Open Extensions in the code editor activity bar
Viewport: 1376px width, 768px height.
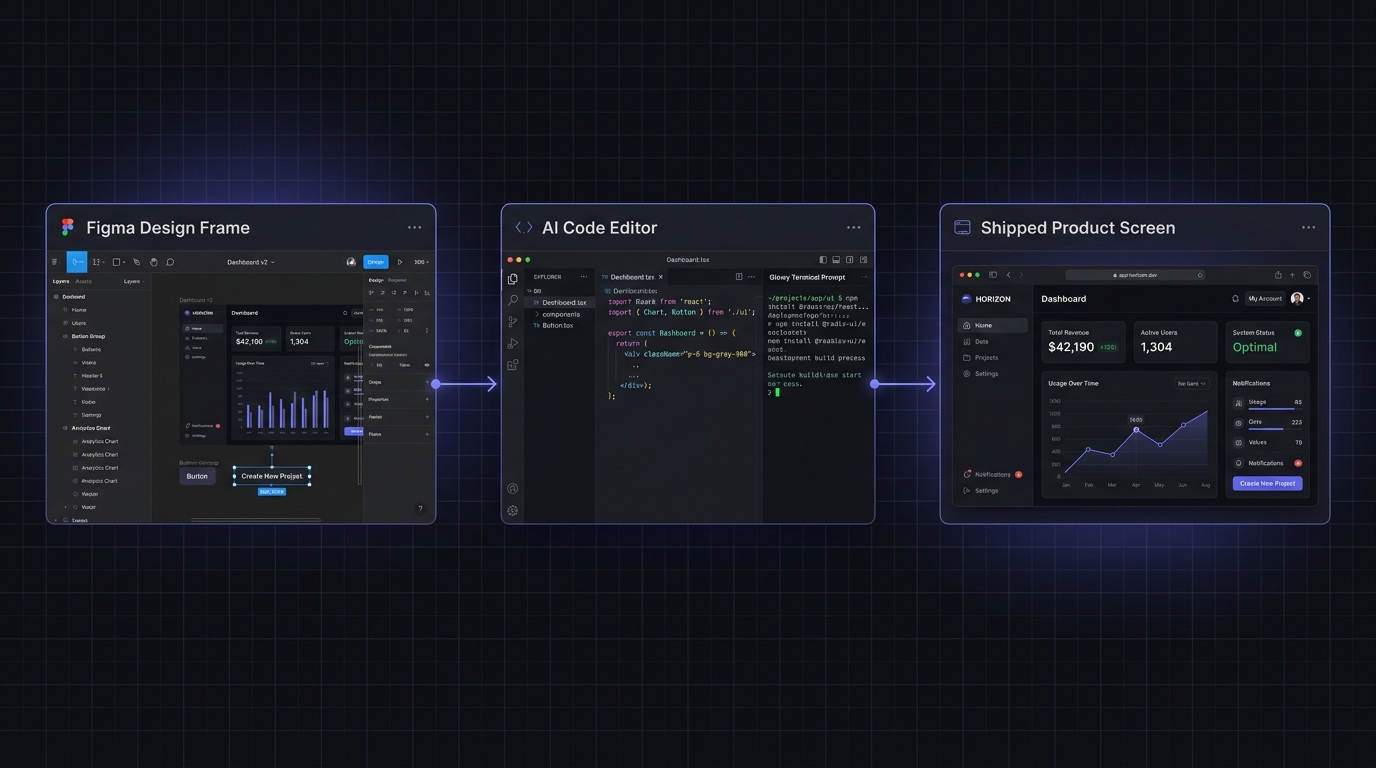512,365
